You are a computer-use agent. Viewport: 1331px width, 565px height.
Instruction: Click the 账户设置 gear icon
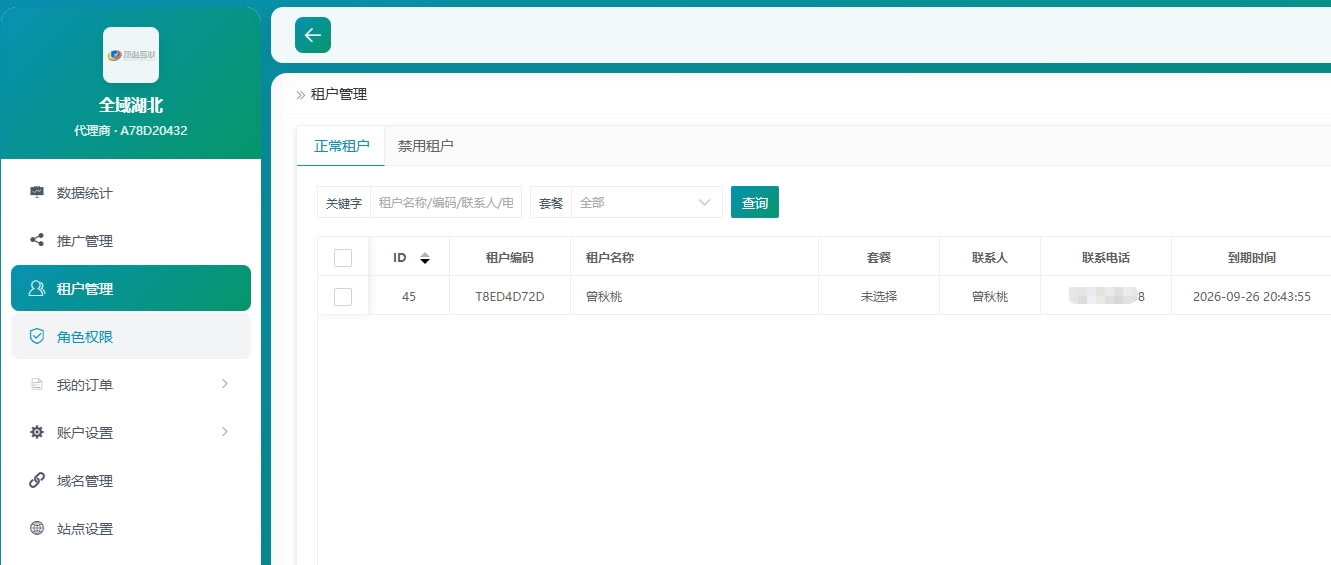(x=37, y=432)
